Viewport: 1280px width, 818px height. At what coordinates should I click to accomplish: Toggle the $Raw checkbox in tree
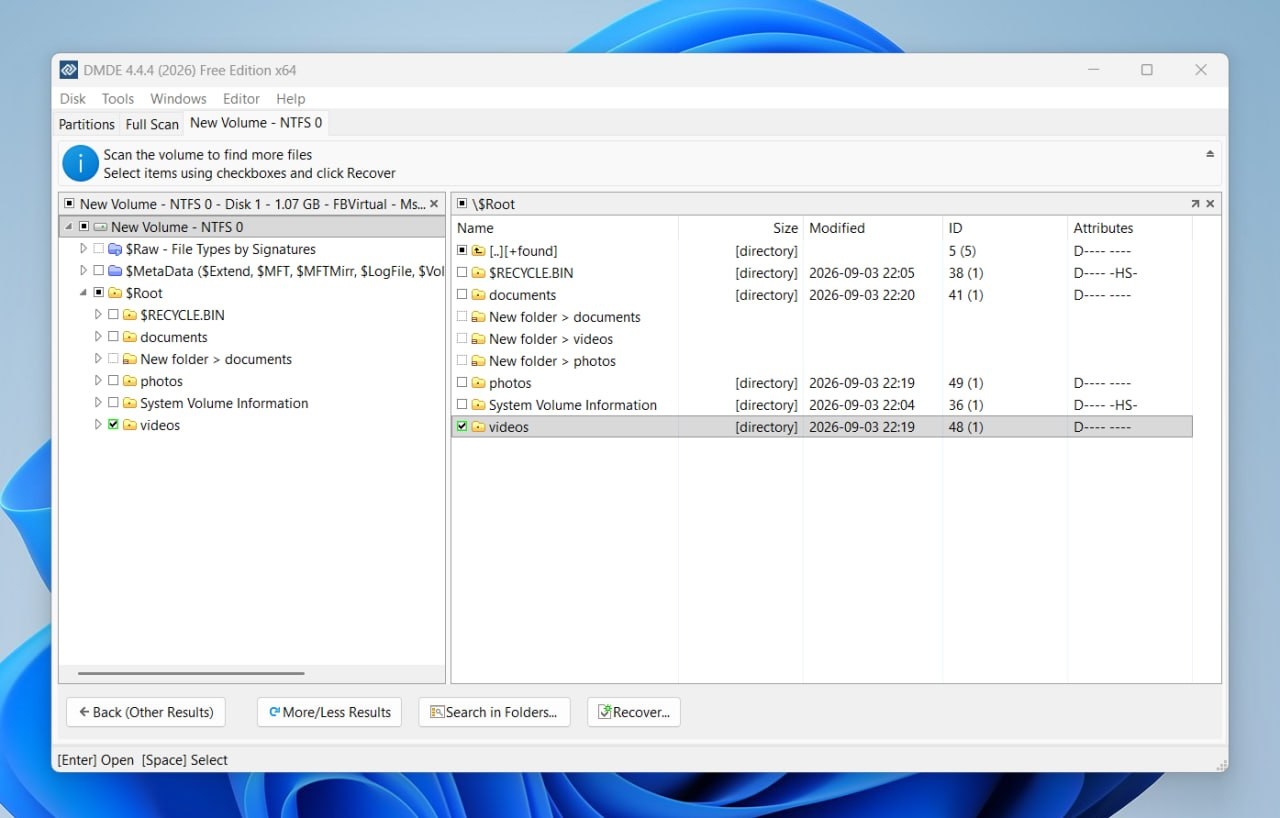[x=98, y=249]
